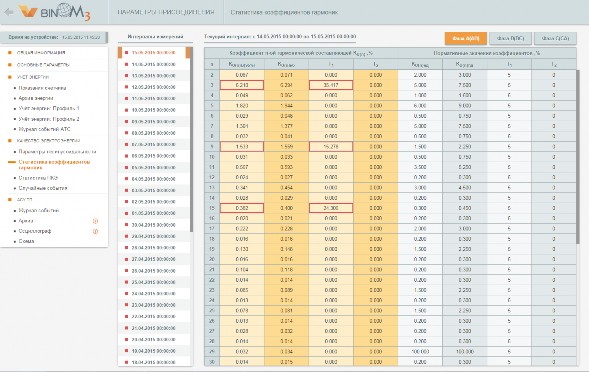The width and height of the screenshot is (589, 372).
Task: Click the interval list vertical scrollbar
Action: tap(191, 139)
